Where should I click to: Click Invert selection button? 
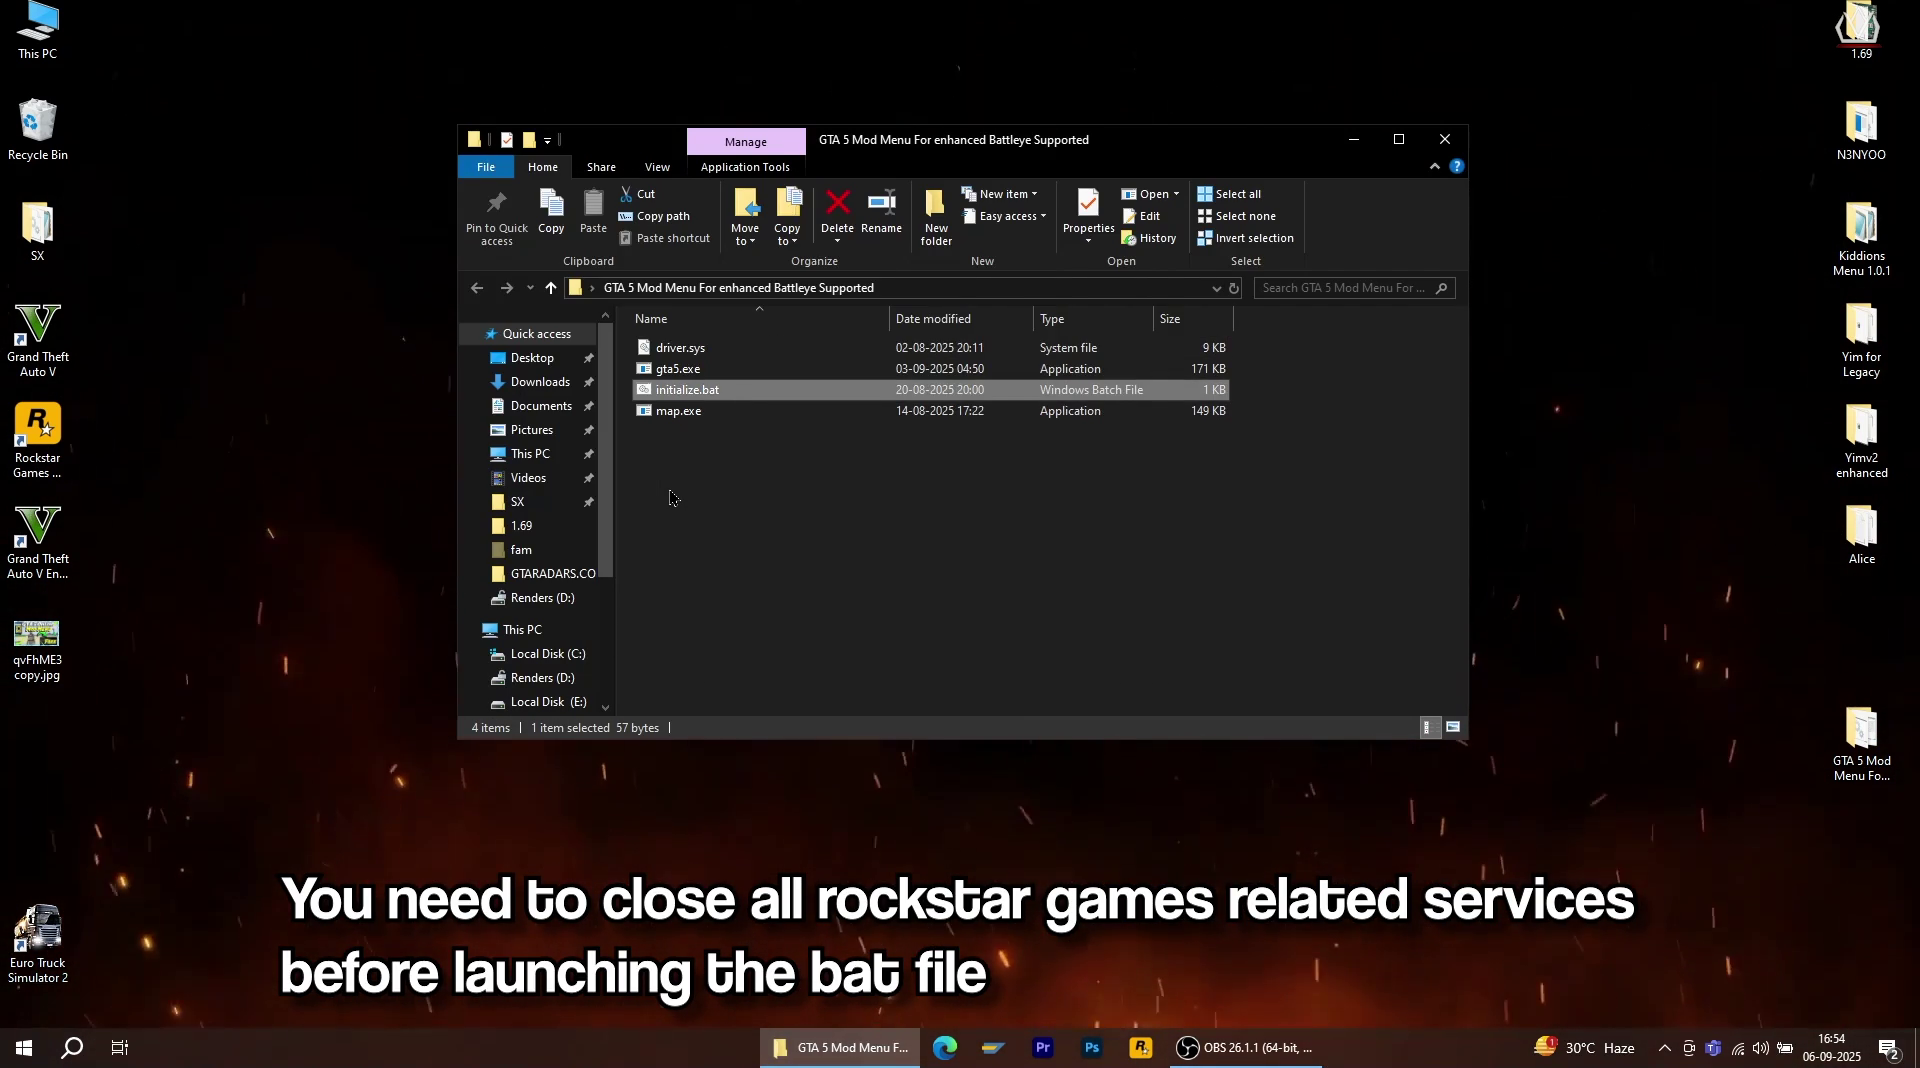(1246, 238)
